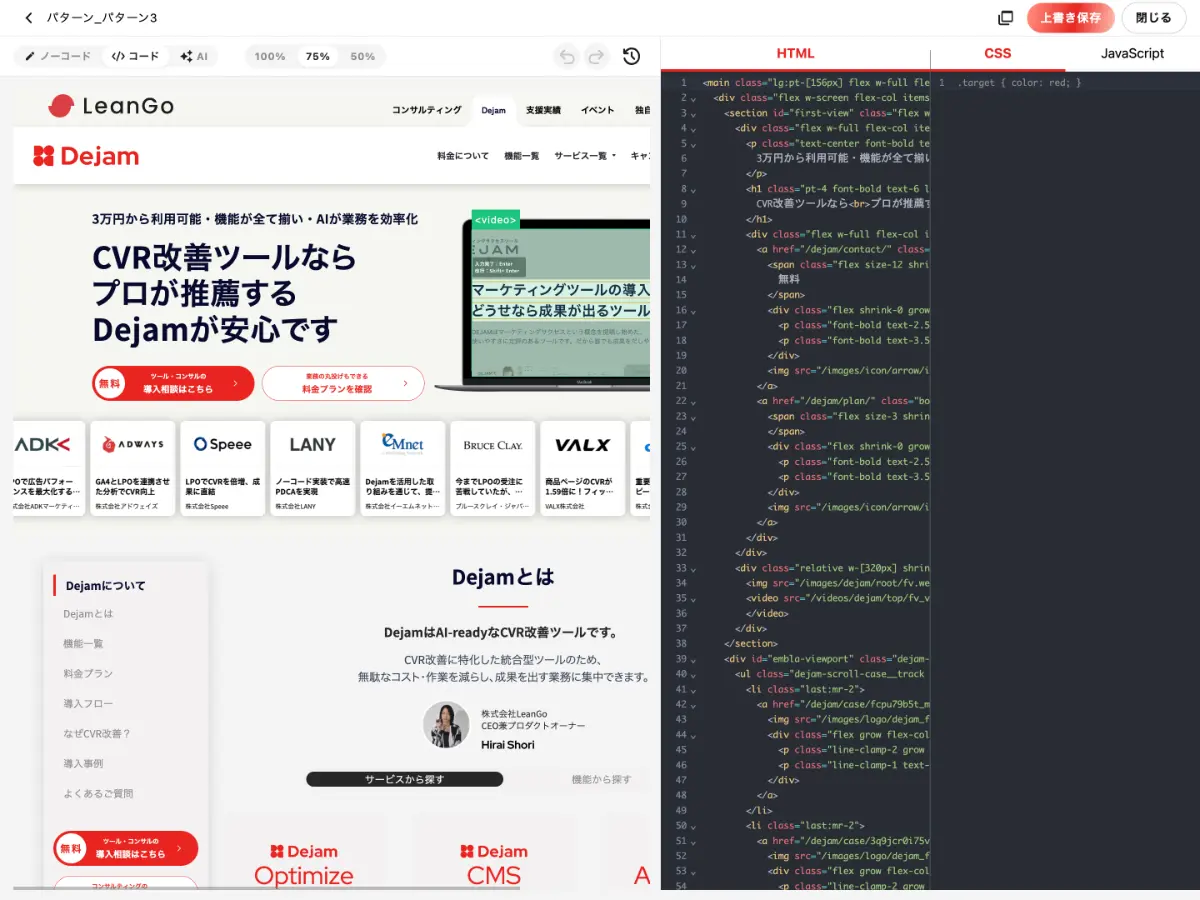Click 導入事例 in sidebar menu
Viewport: 1200px width, 900px height.
pyautogui.click(x=83, y=764)
